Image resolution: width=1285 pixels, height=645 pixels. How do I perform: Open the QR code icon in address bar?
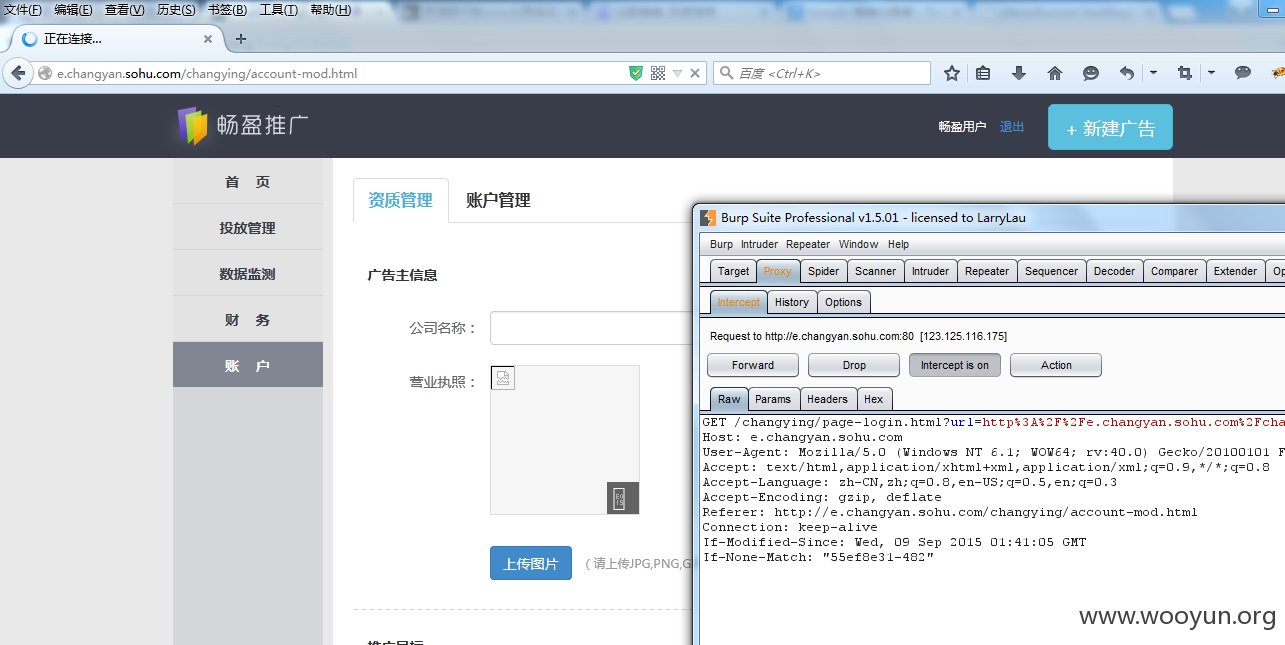[658, 73]
